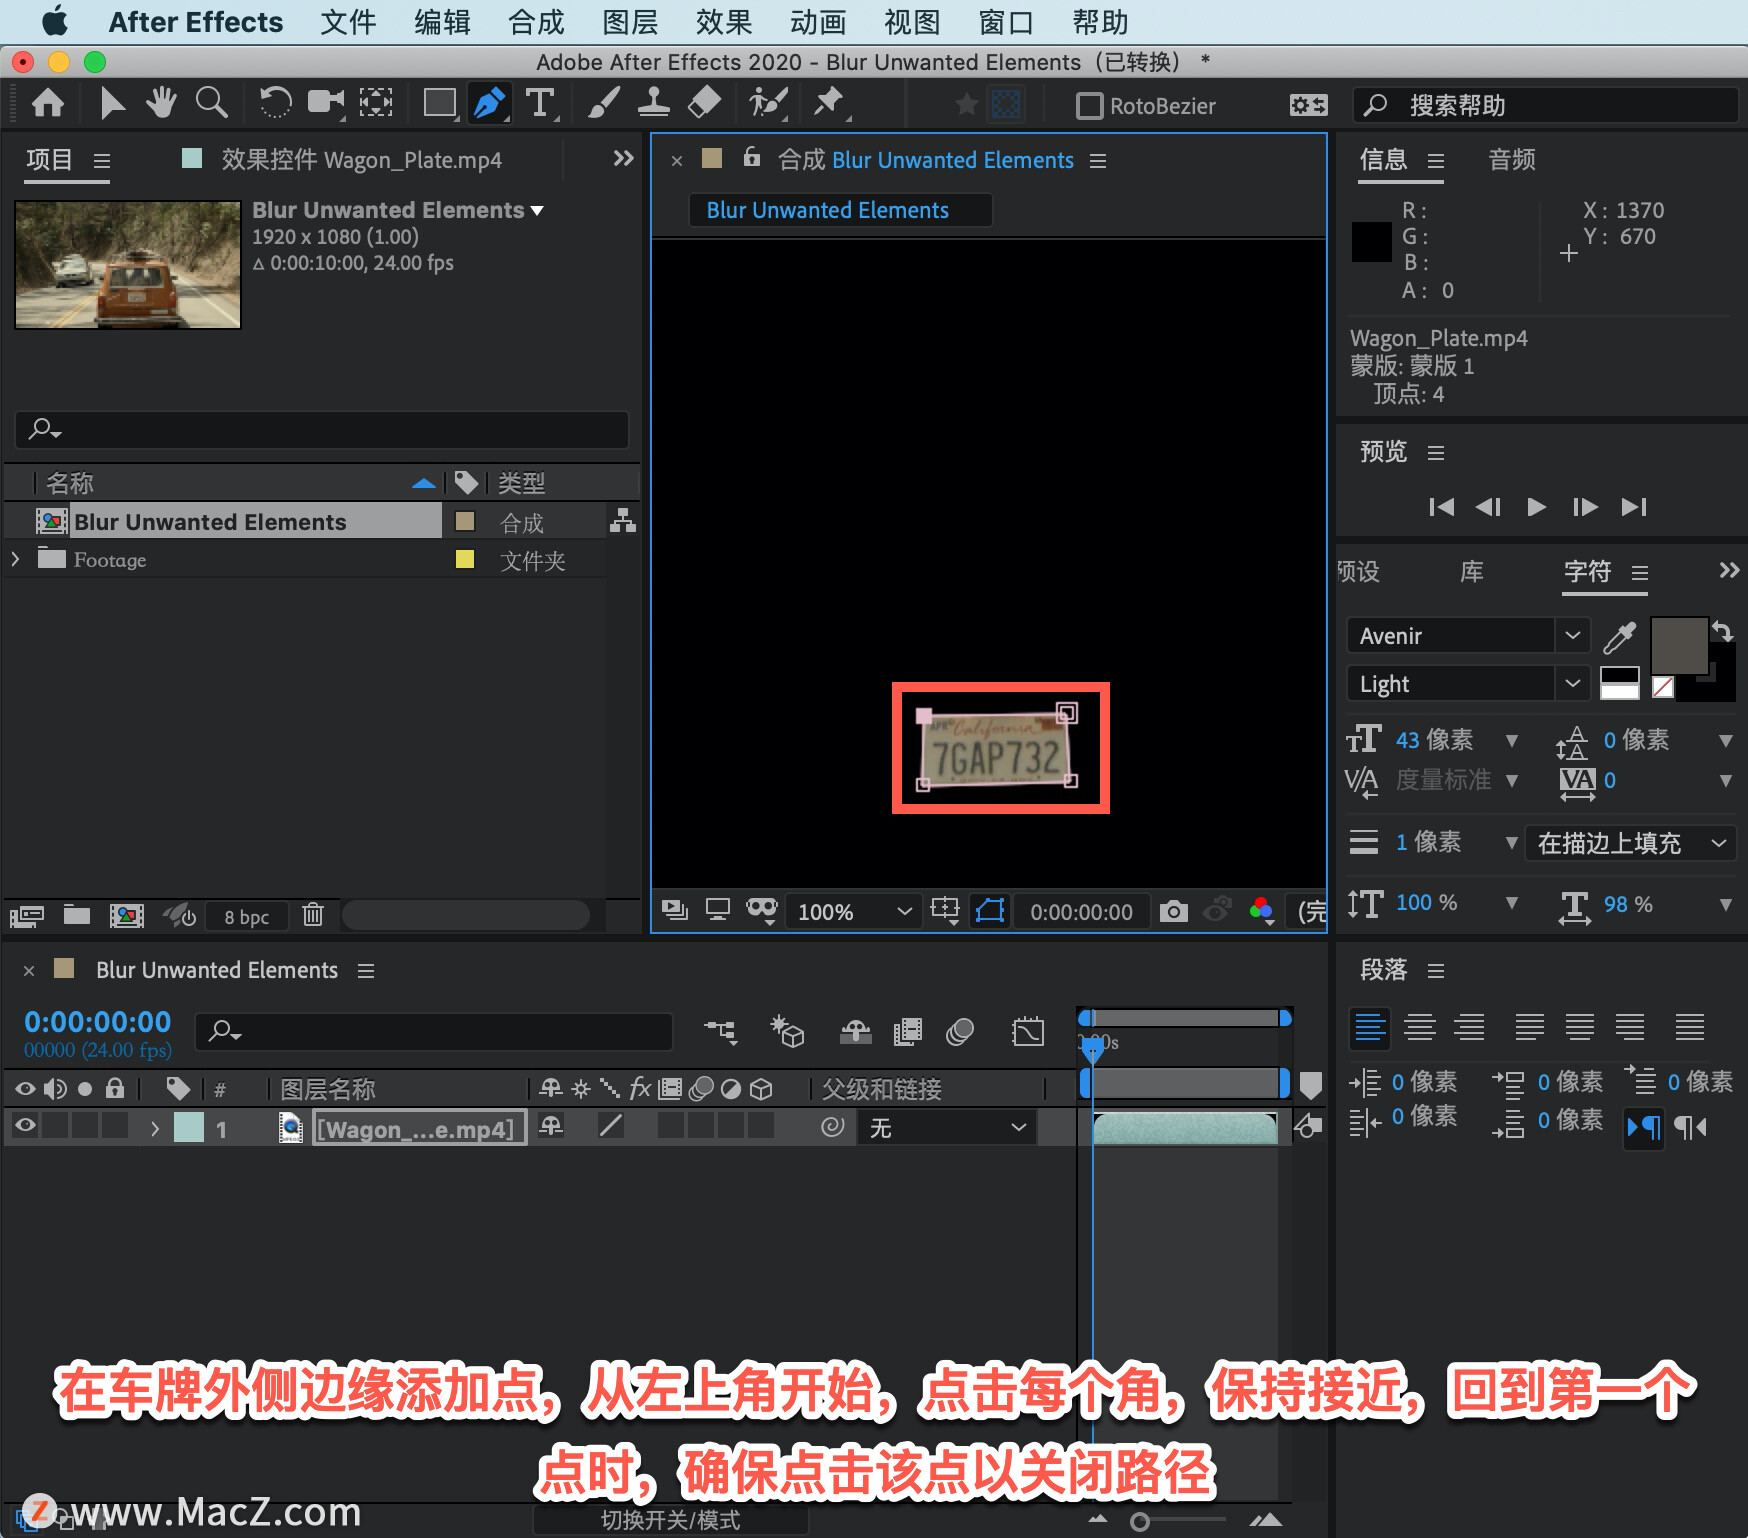This screenshot has width=1748, height=1538.
Task: Click the viewer timecode 0:00:00:00
Action: [1081, 912]
